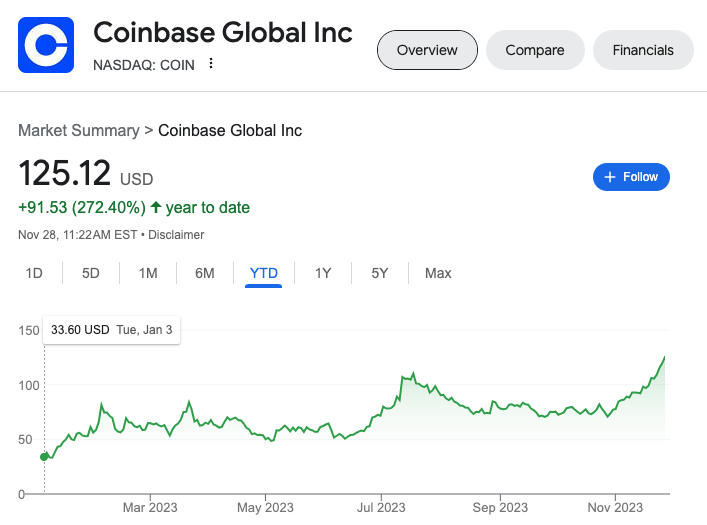This screenshot has width=707, height=525.
Task: Select the 1Y time range
Action: click(x=323, y=273)
